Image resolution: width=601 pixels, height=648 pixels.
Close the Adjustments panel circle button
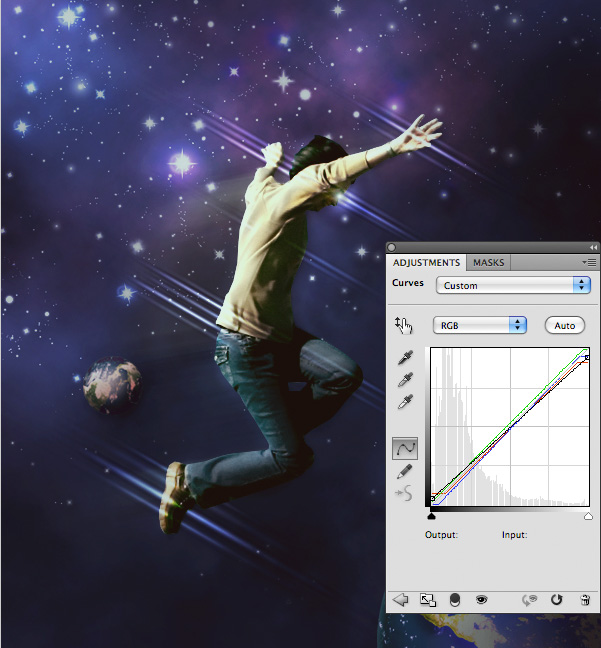point(391,247)
